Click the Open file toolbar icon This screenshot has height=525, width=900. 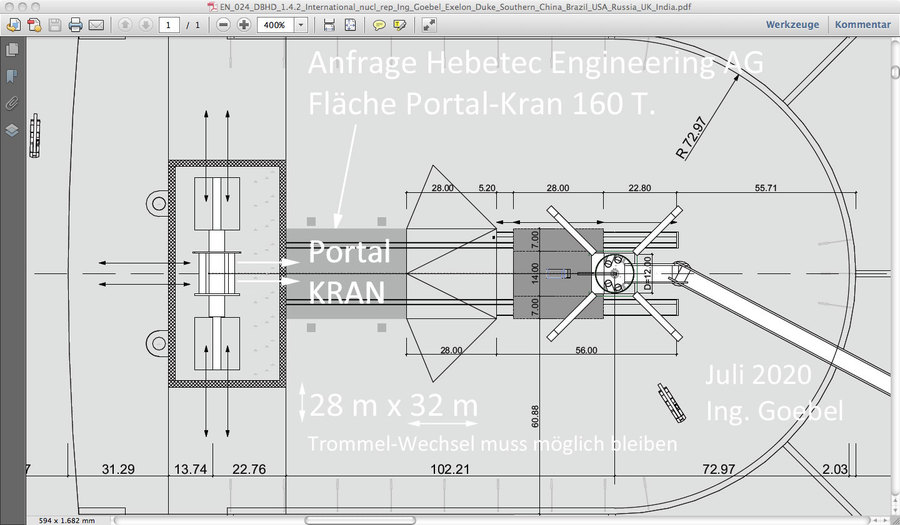[x=13, y=25]
